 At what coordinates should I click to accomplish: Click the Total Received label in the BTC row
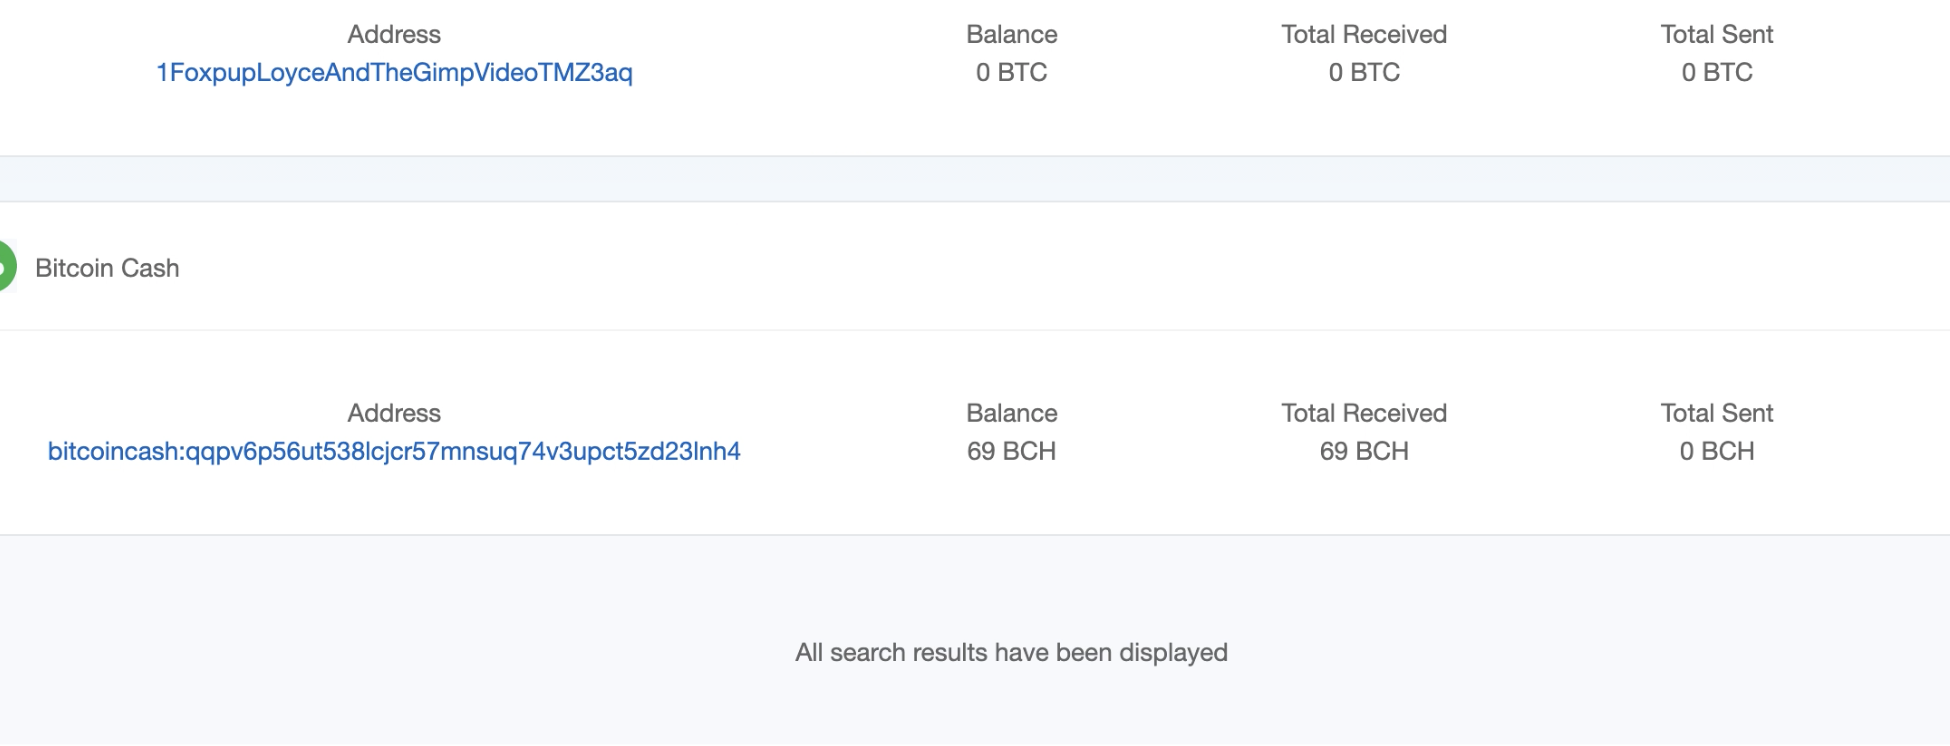click(1364, 35)
